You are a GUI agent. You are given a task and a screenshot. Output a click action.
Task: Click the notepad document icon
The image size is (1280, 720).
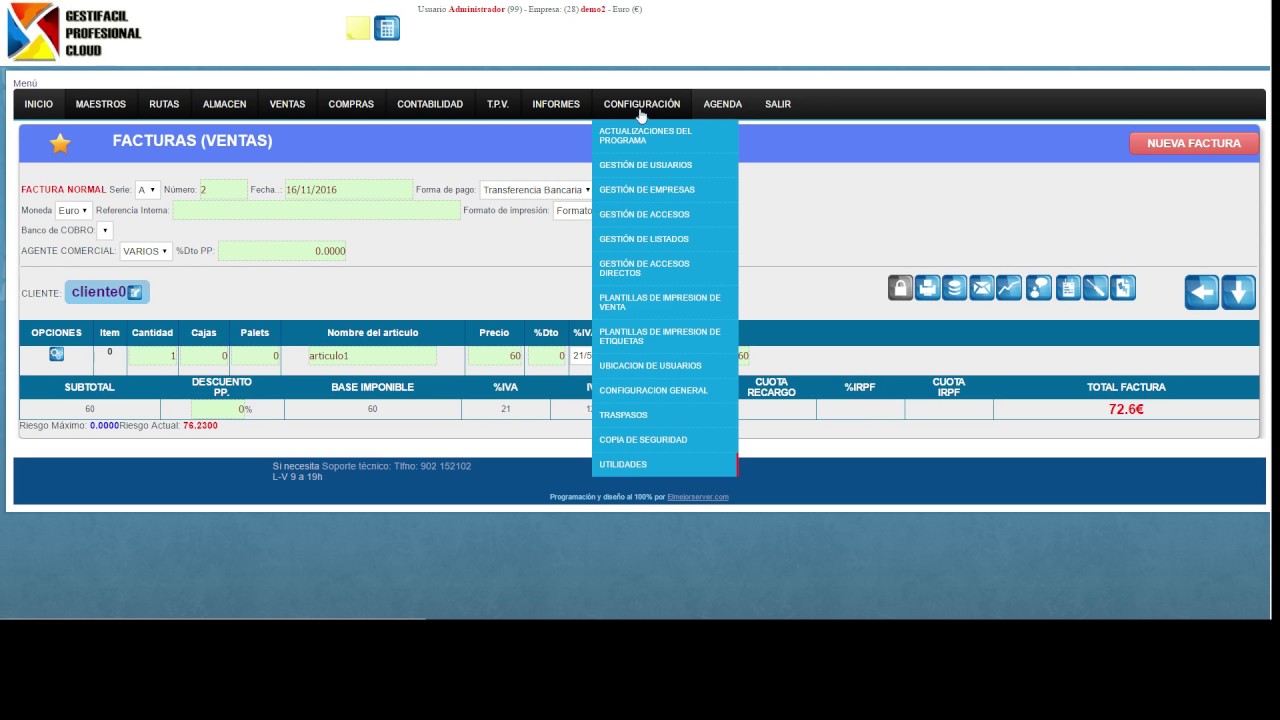[x=1068, y=289]
